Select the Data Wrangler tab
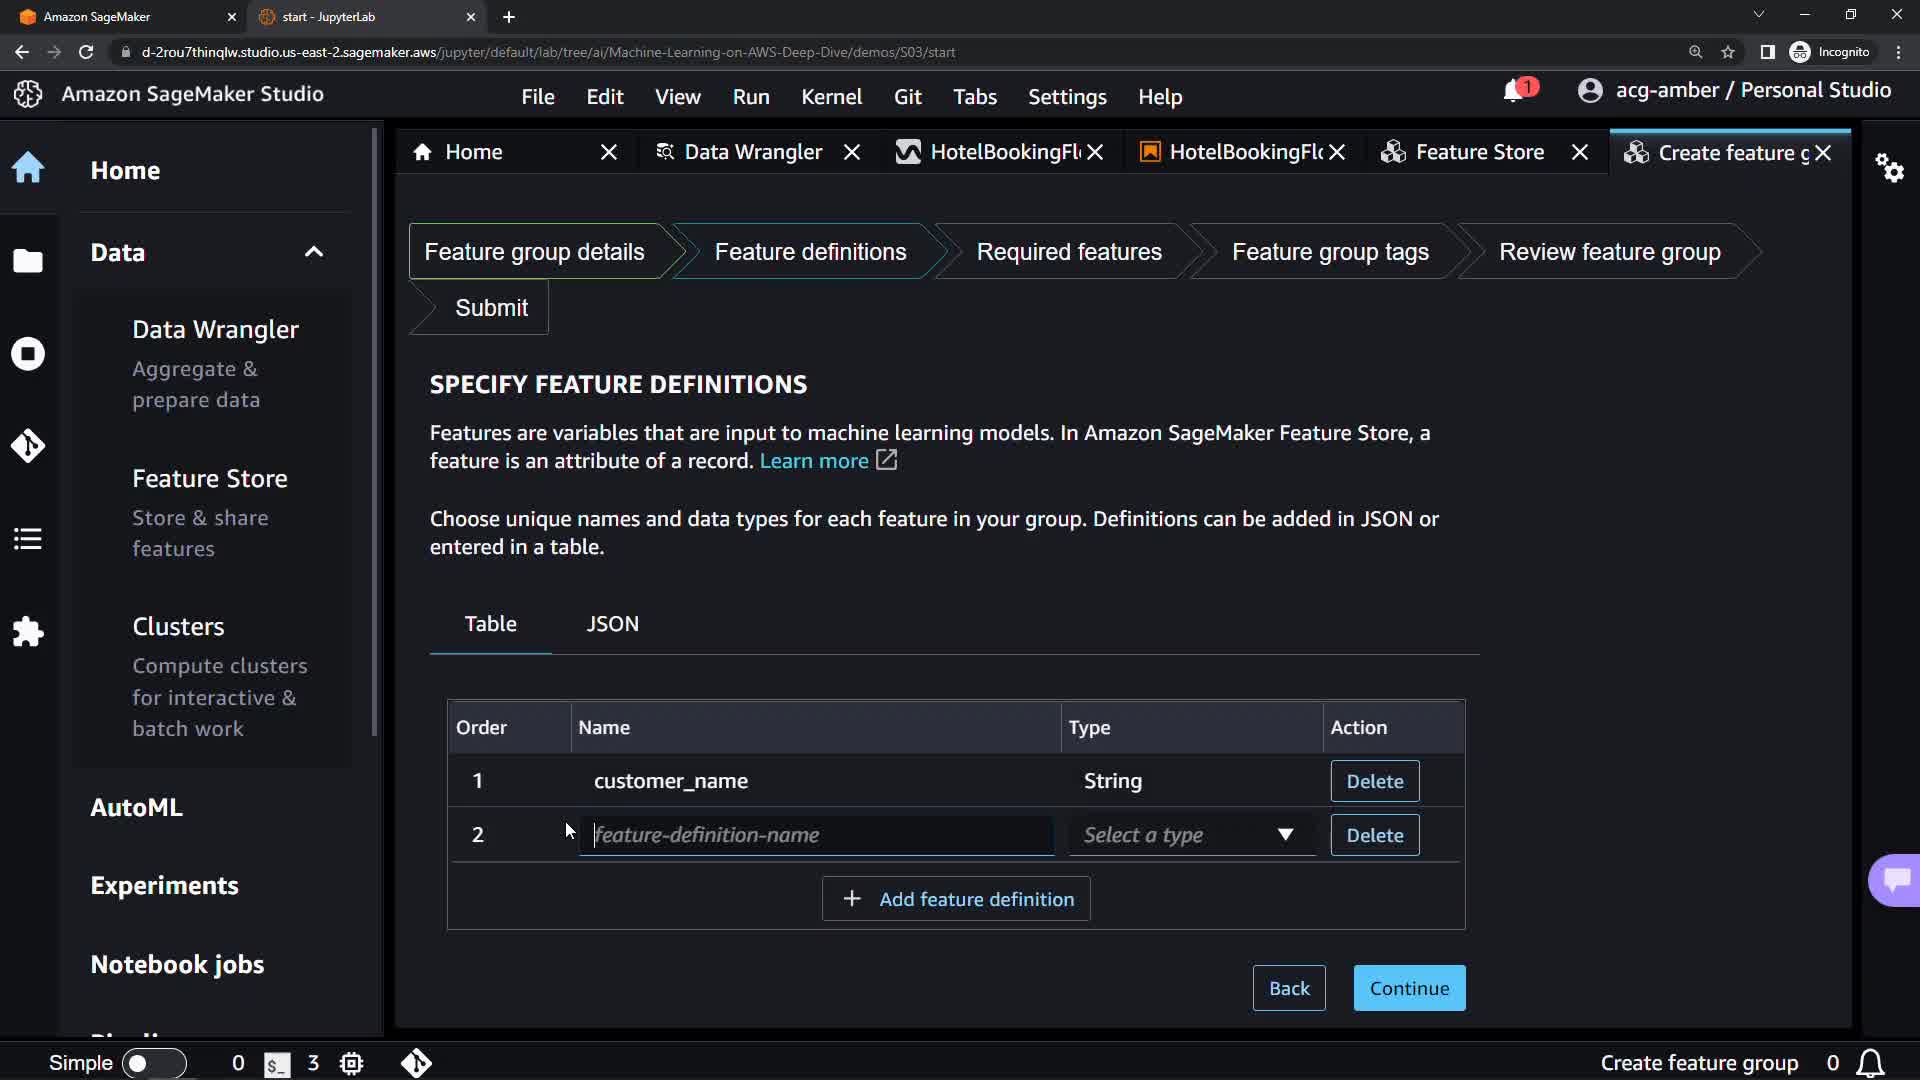 pyautogui.click(x=752, y=152)
